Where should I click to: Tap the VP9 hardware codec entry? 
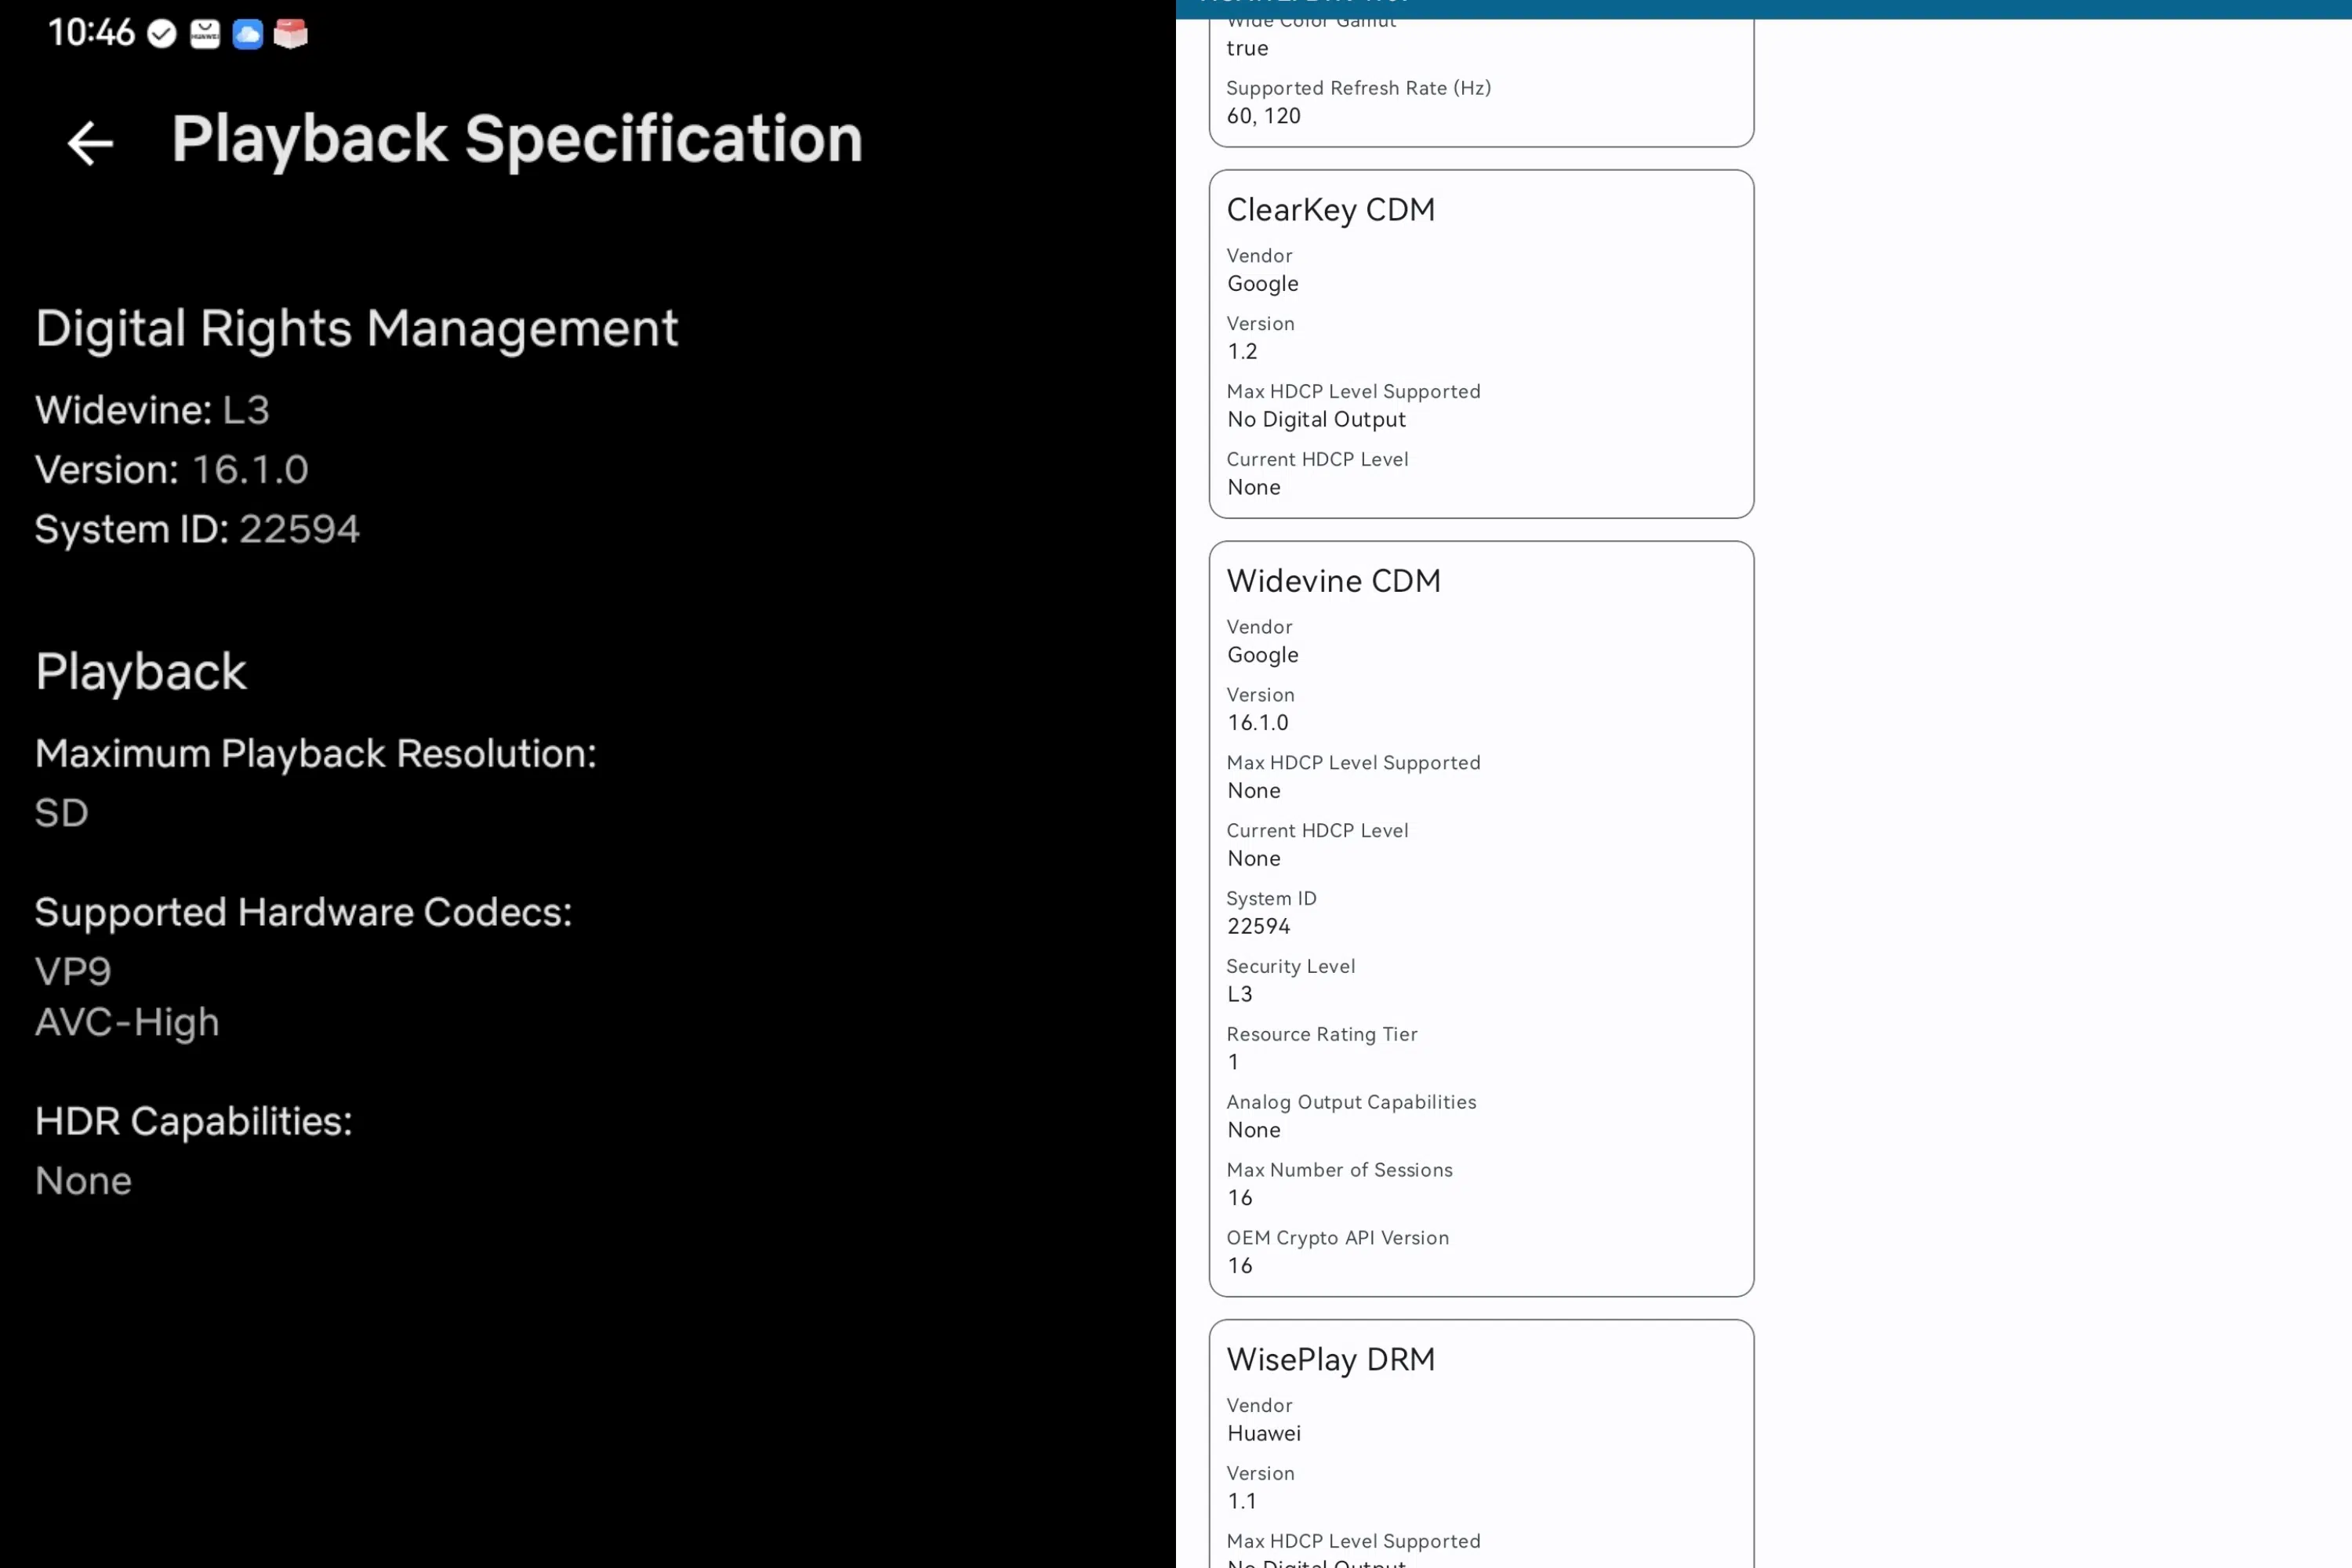coord(73,971)
